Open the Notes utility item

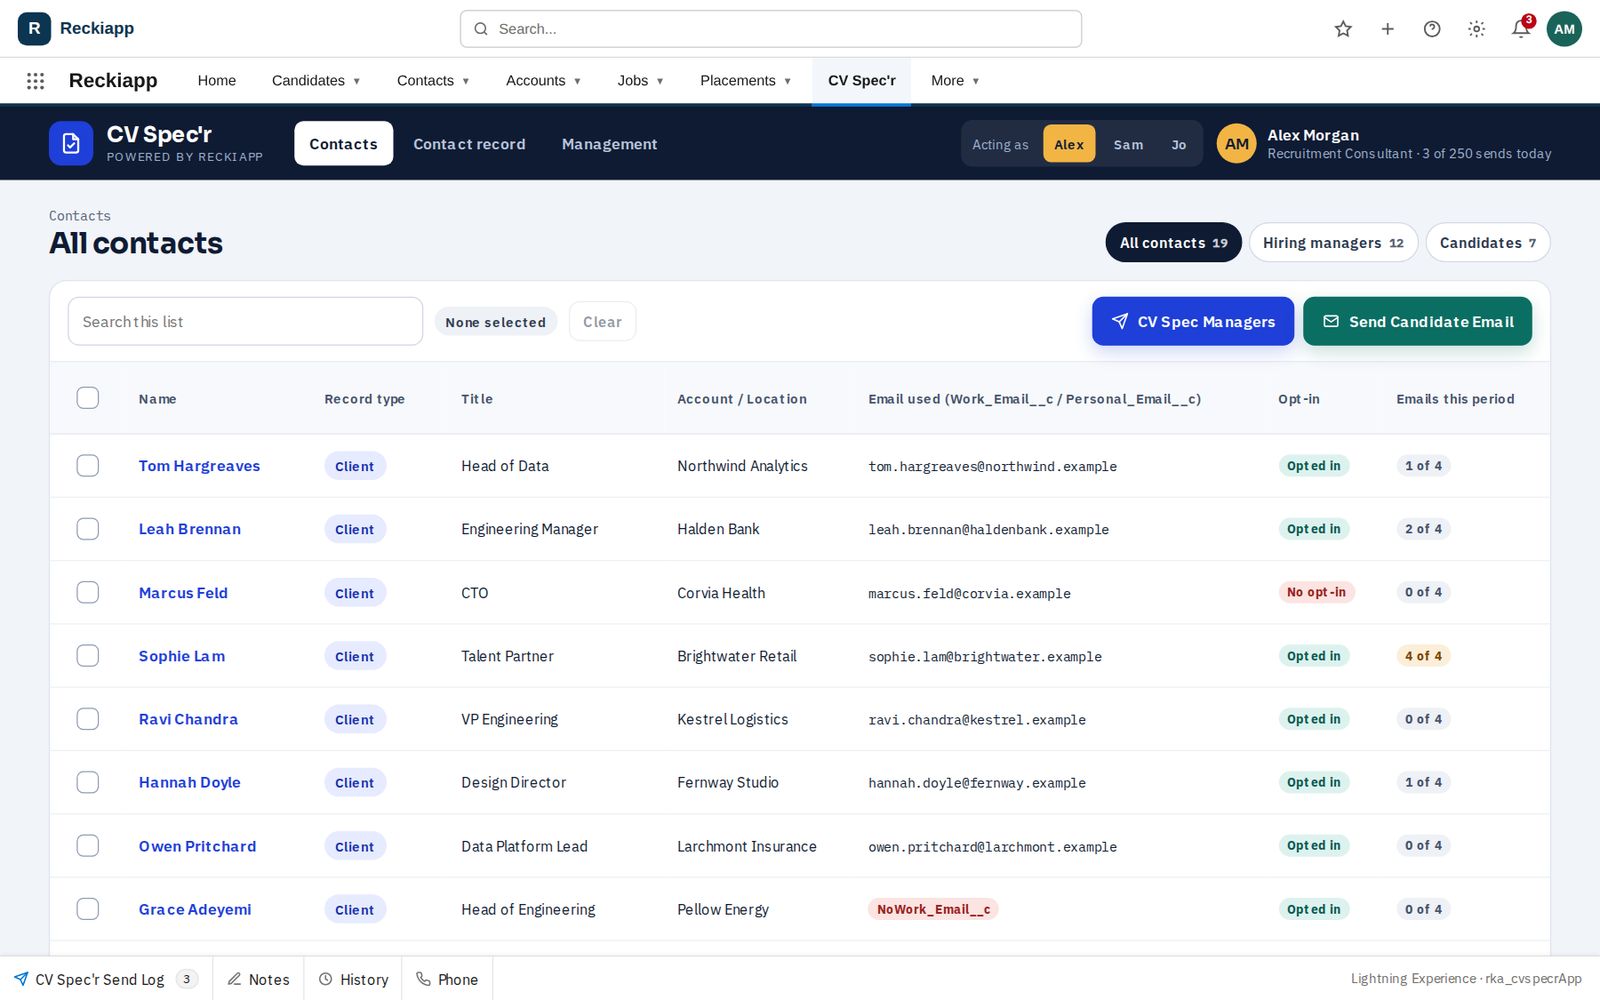(258, 979)
